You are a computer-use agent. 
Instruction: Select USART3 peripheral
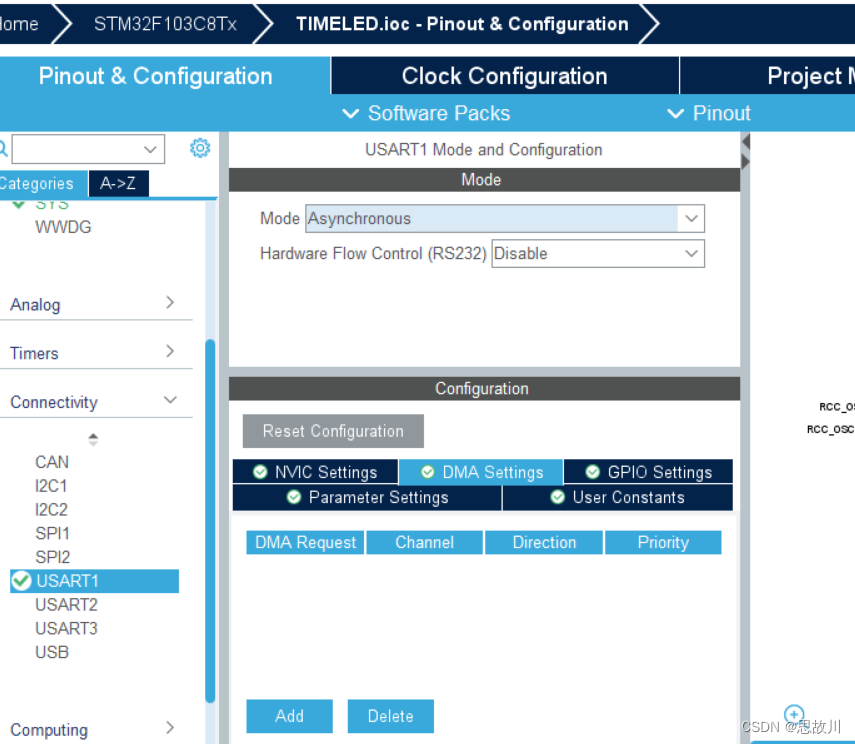[67, 628]
